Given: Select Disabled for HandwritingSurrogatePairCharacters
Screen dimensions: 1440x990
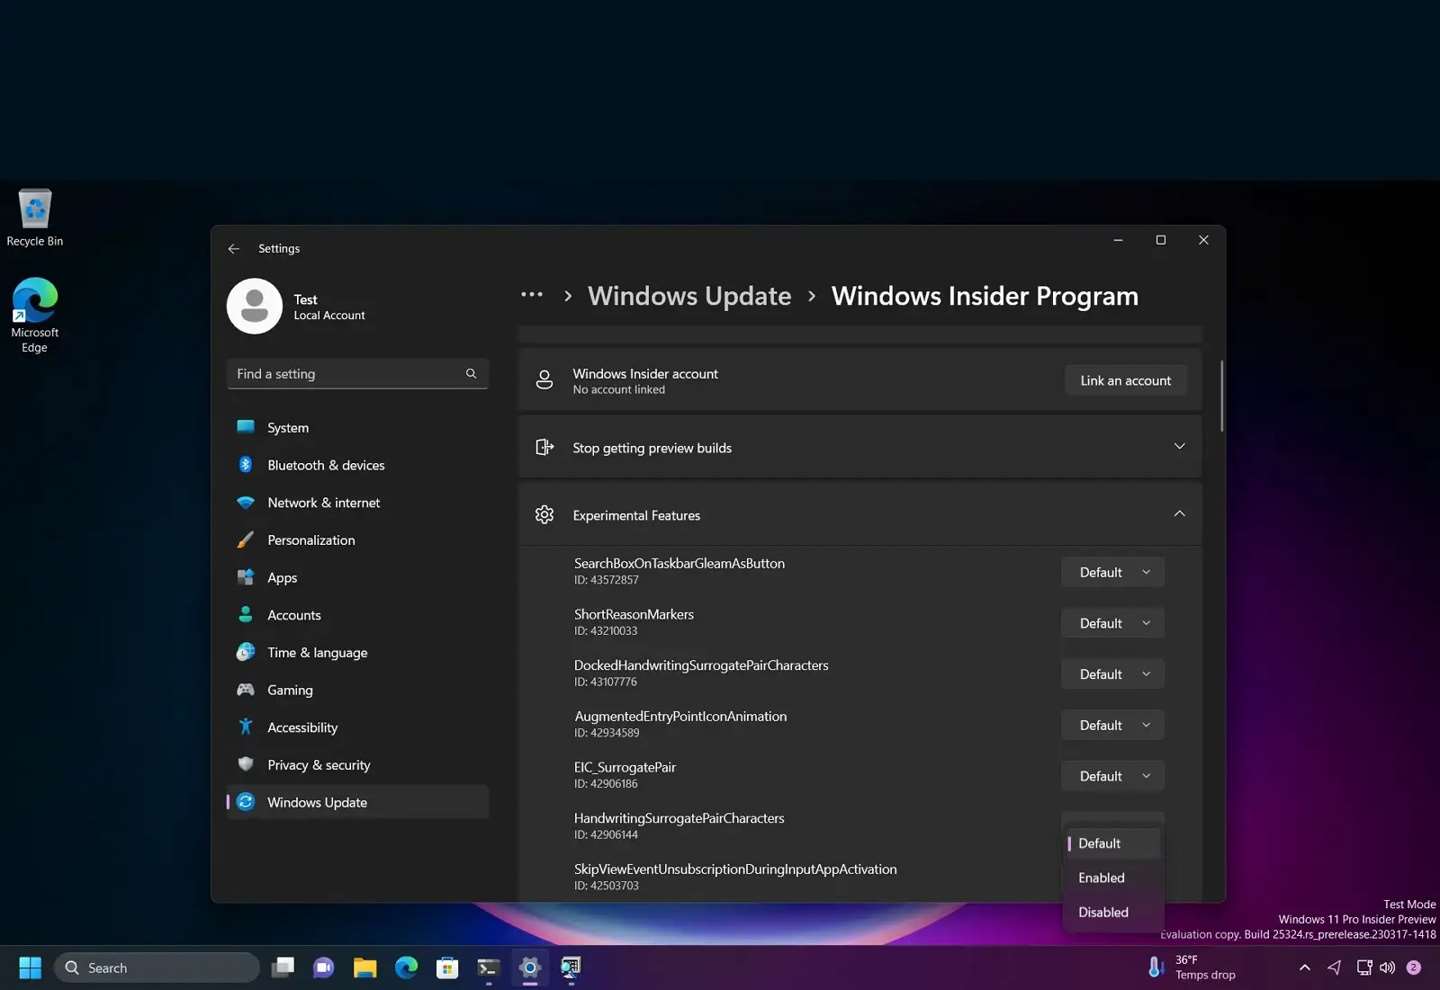Looking at the screenshot, I should [x=1102, y=912].
